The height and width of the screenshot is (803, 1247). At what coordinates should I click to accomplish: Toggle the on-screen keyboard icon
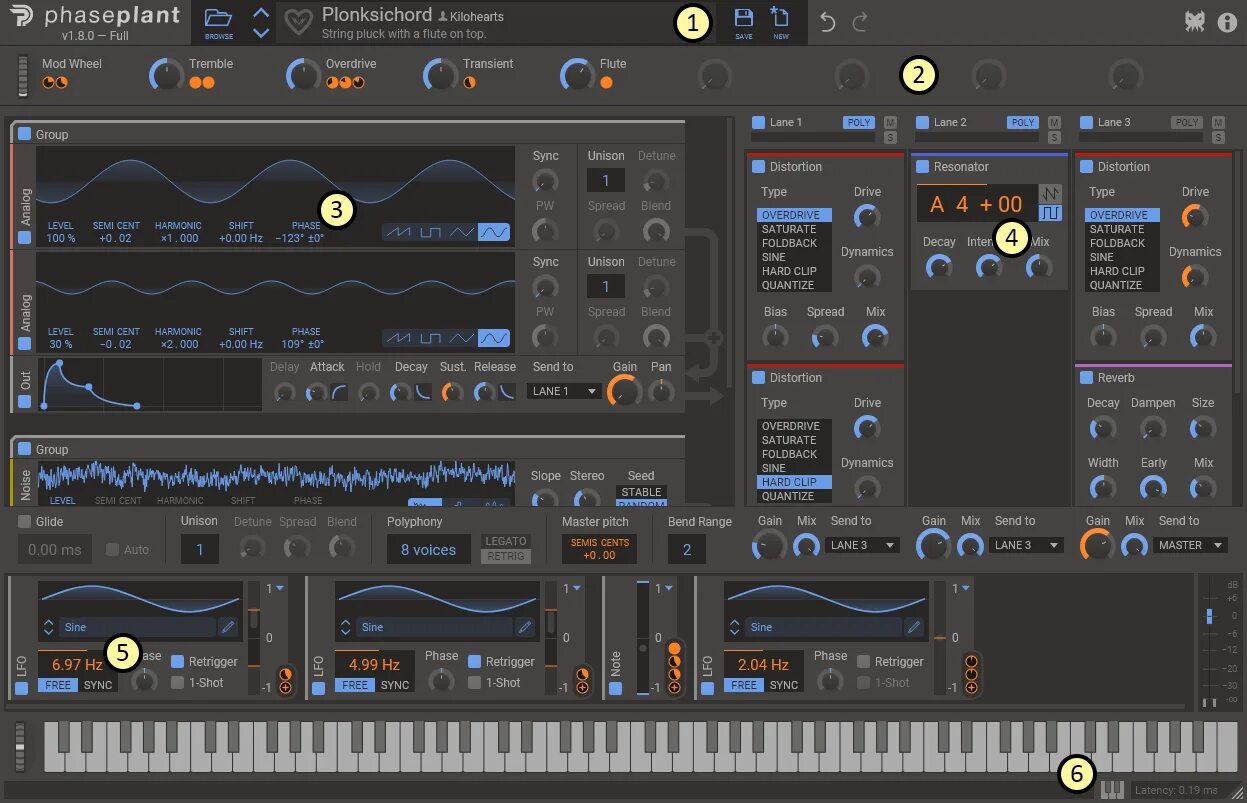point(1112,790)
